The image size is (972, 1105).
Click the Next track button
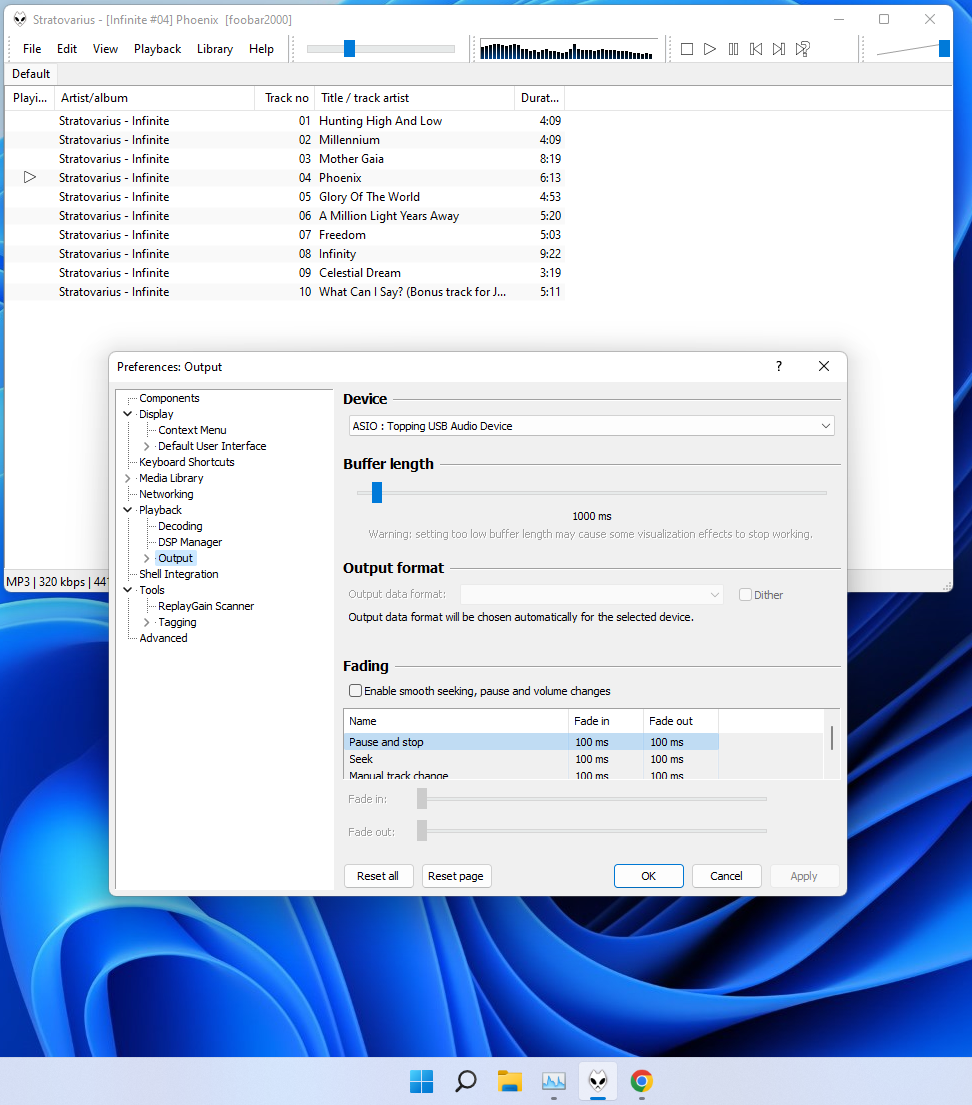pyautogui.click(x=779, y=49)
